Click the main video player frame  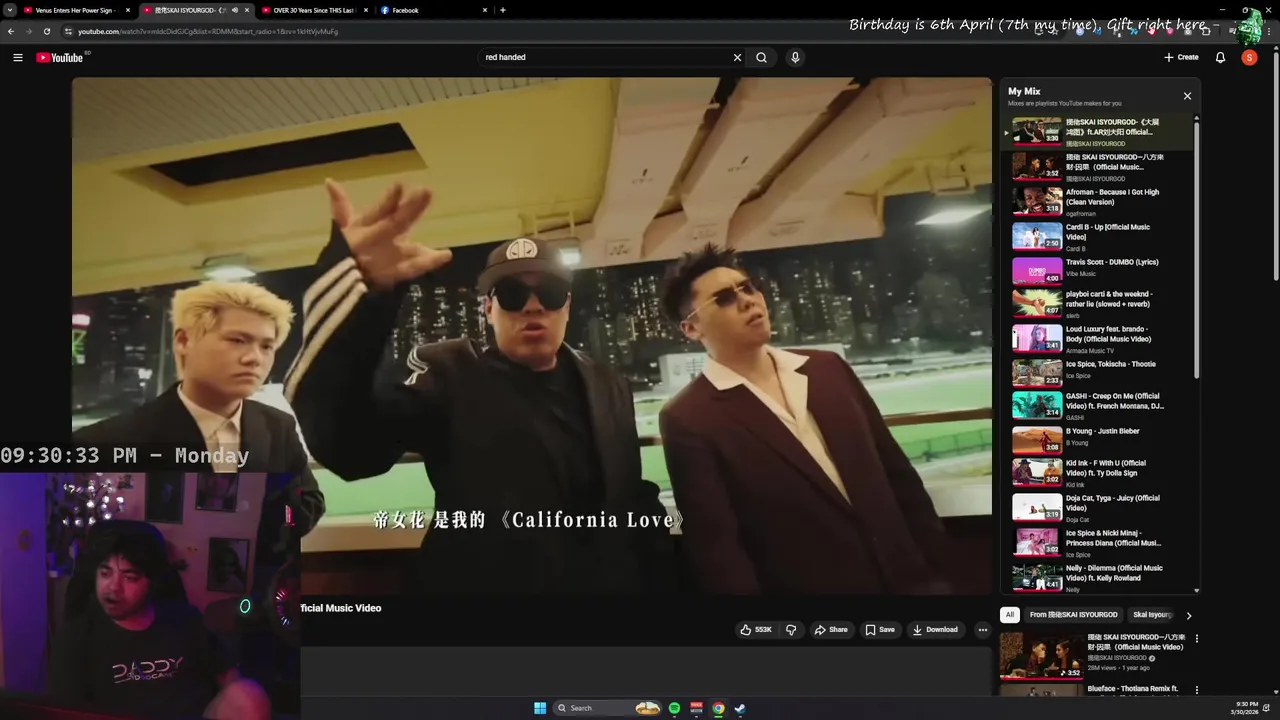pyautogui.click(x=531, y=336)
